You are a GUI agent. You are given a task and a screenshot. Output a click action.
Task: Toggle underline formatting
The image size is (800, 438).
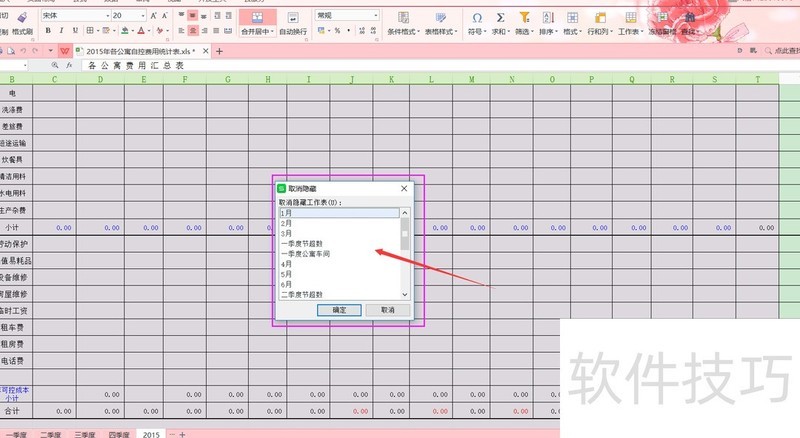pos(75,31)
